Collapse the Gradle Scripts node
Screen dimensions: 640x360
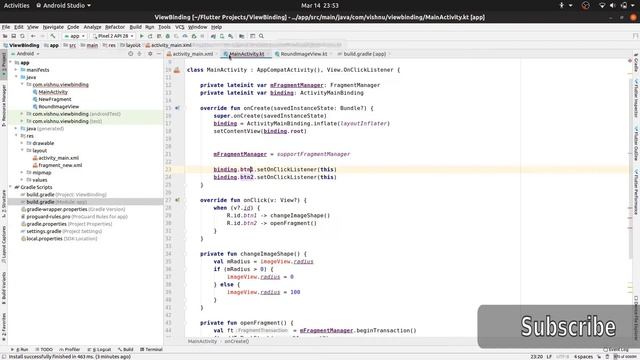[x=11, y=187]
